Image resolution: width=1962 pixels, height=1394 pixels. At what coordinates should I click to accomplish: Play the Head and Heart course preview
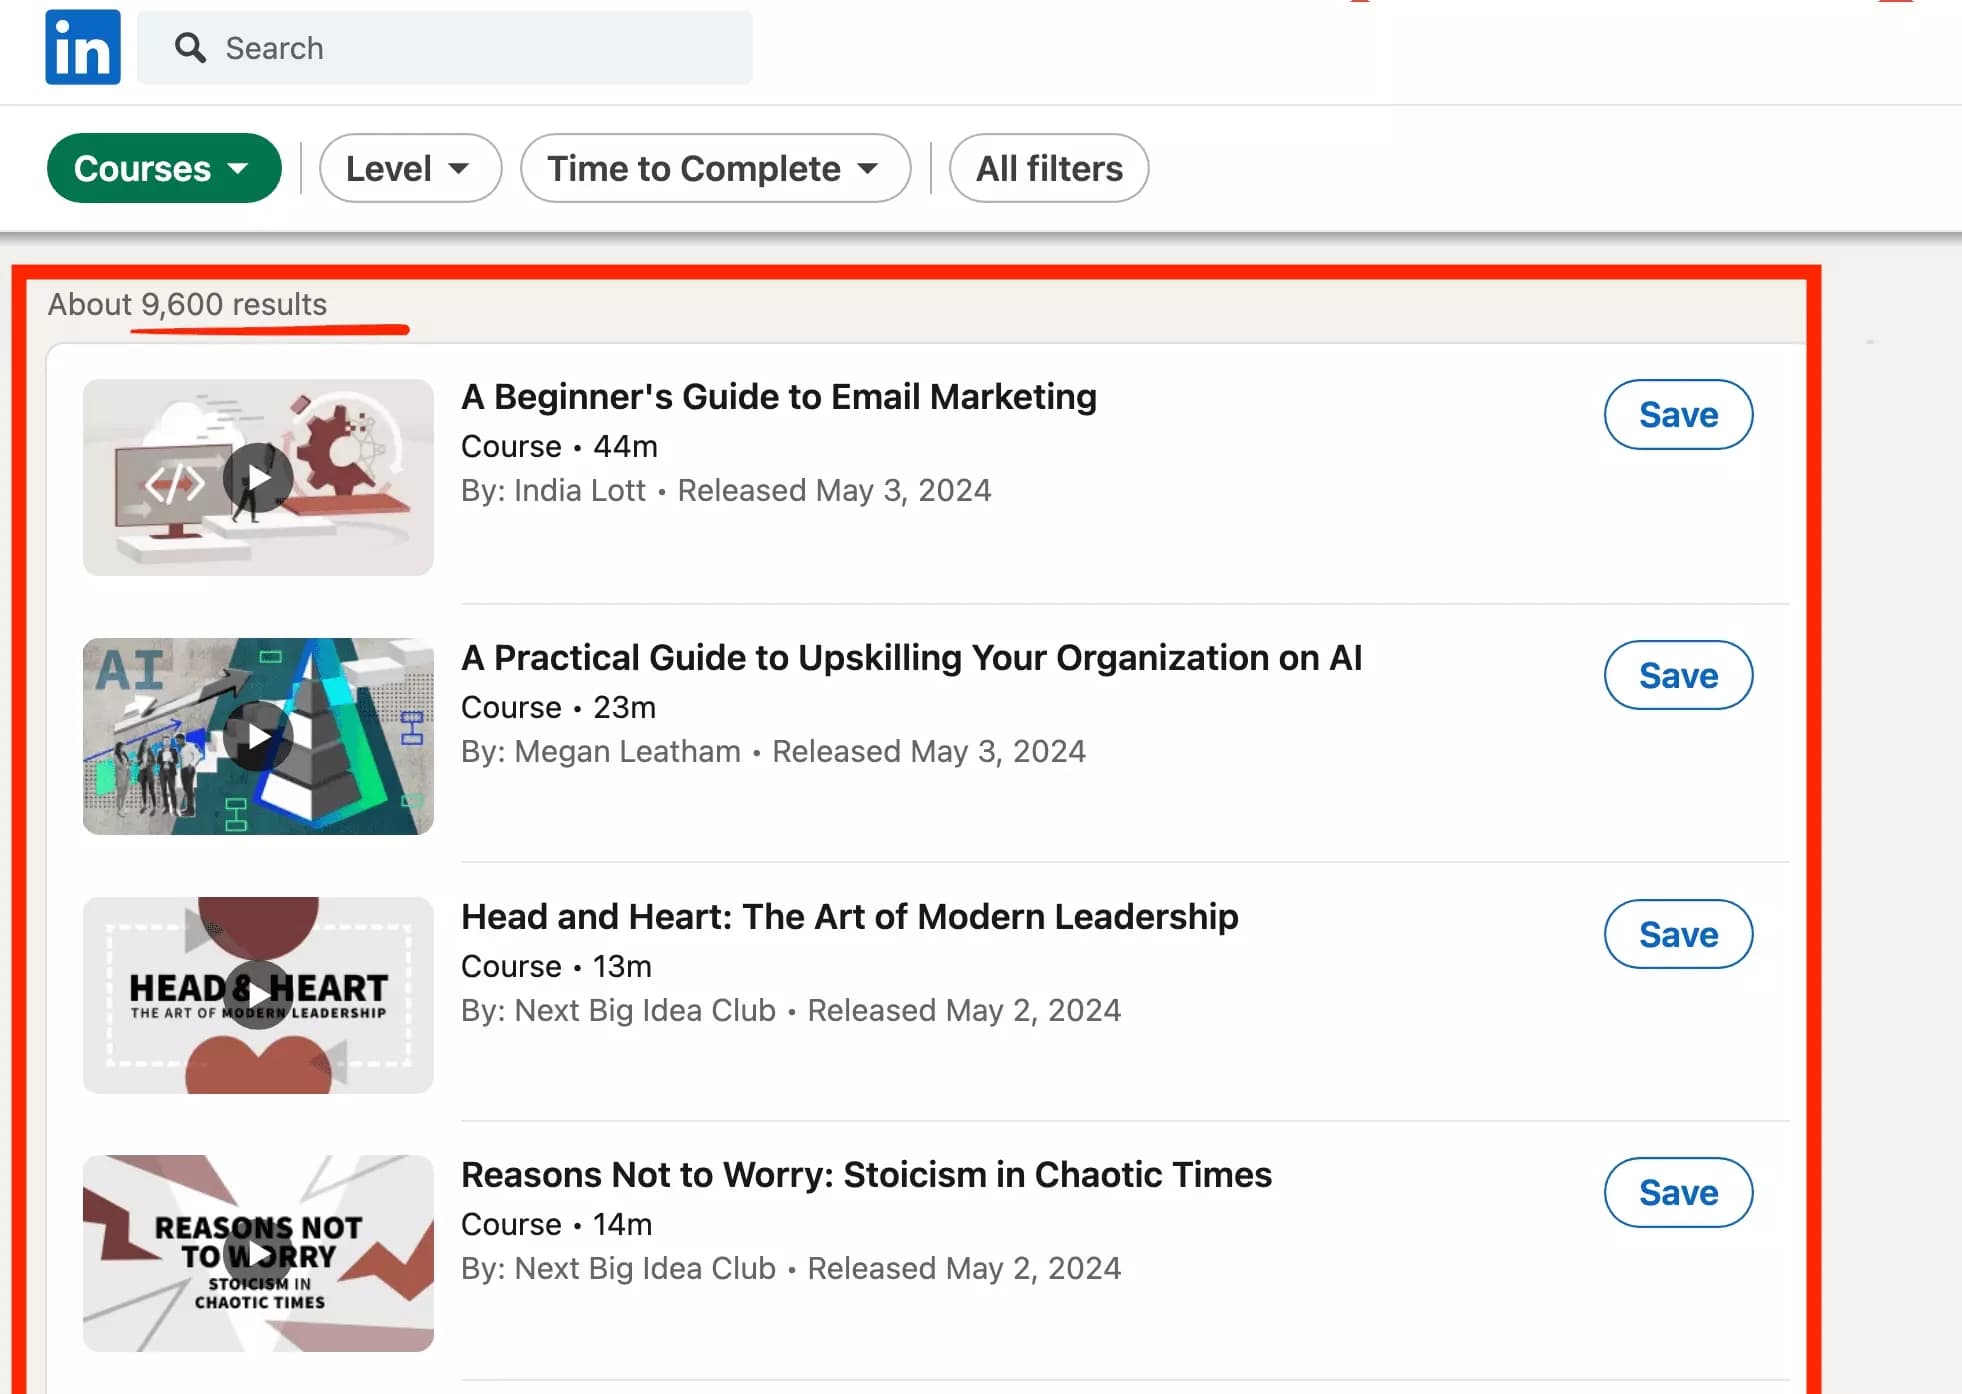click(258, 995)
